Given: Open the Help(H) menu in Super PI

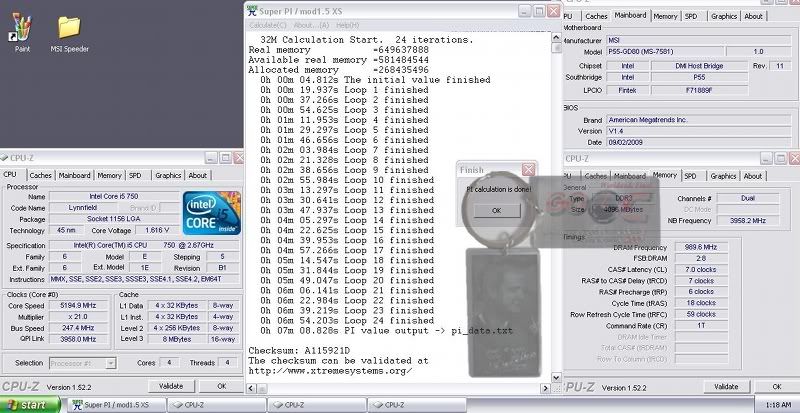Looking at the screenshot, I should [x=347, y=25].
